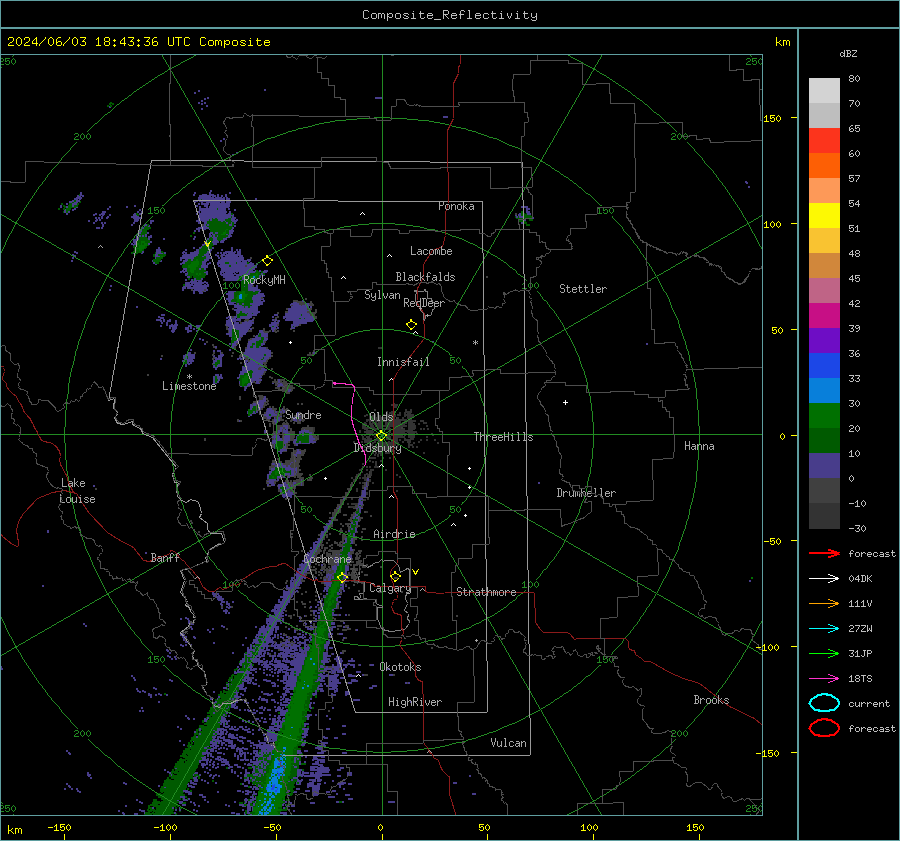Click the Hanna map label
Viewport: 900px width, 841px height.
pyautogui.click(x=699, y=446)
